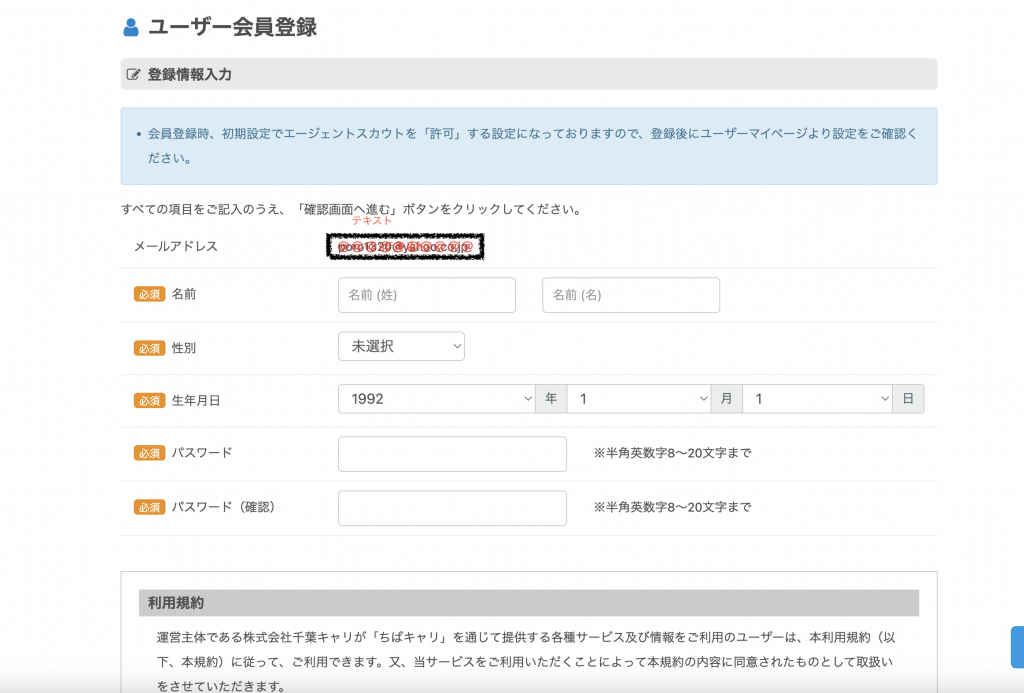The width and height of the screenshot is (1024, 693).
Task: Click the メールアドレス label
Action: (x=176, y=246)
